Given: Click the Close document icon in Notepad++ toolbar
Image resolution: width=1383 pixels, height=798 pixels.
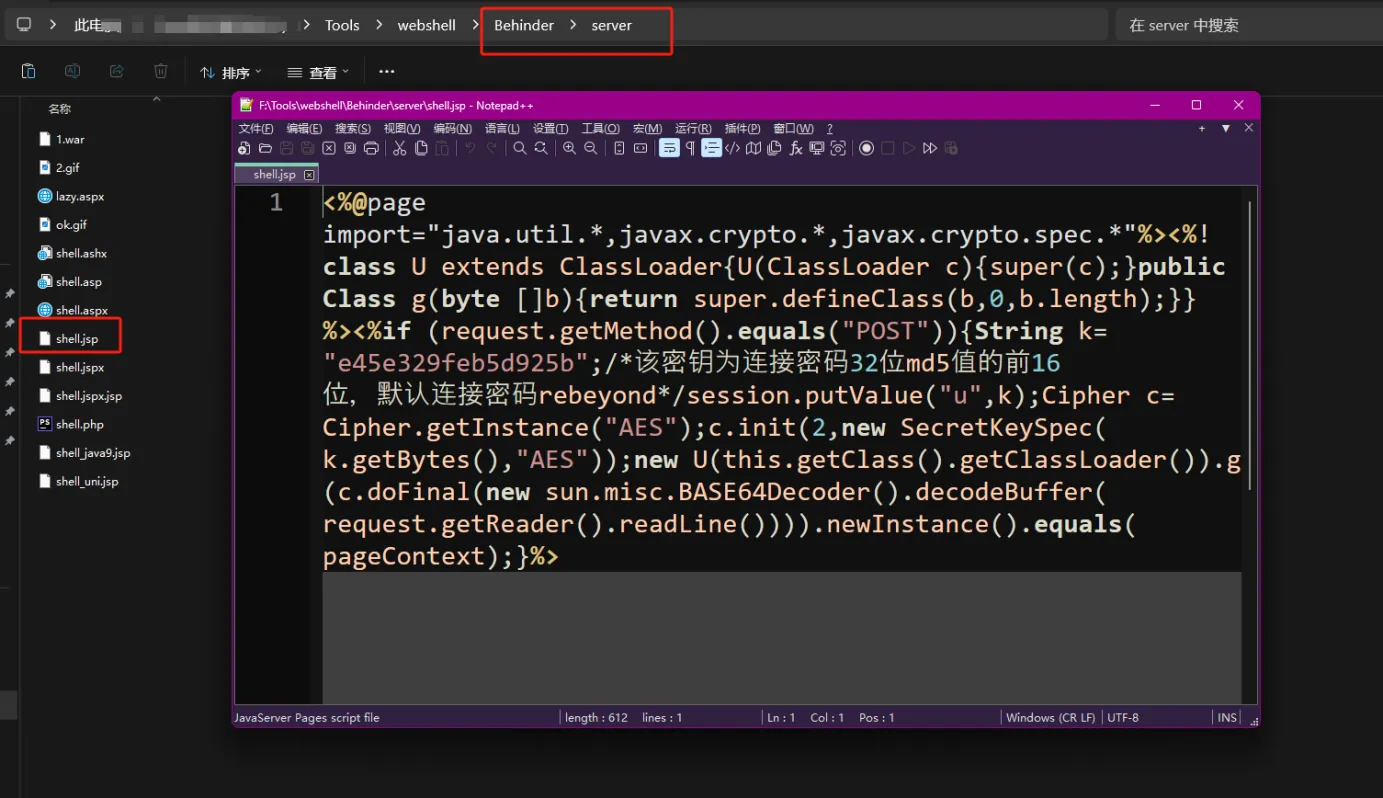Looking at the screenshot, I should tap(328, 148).
